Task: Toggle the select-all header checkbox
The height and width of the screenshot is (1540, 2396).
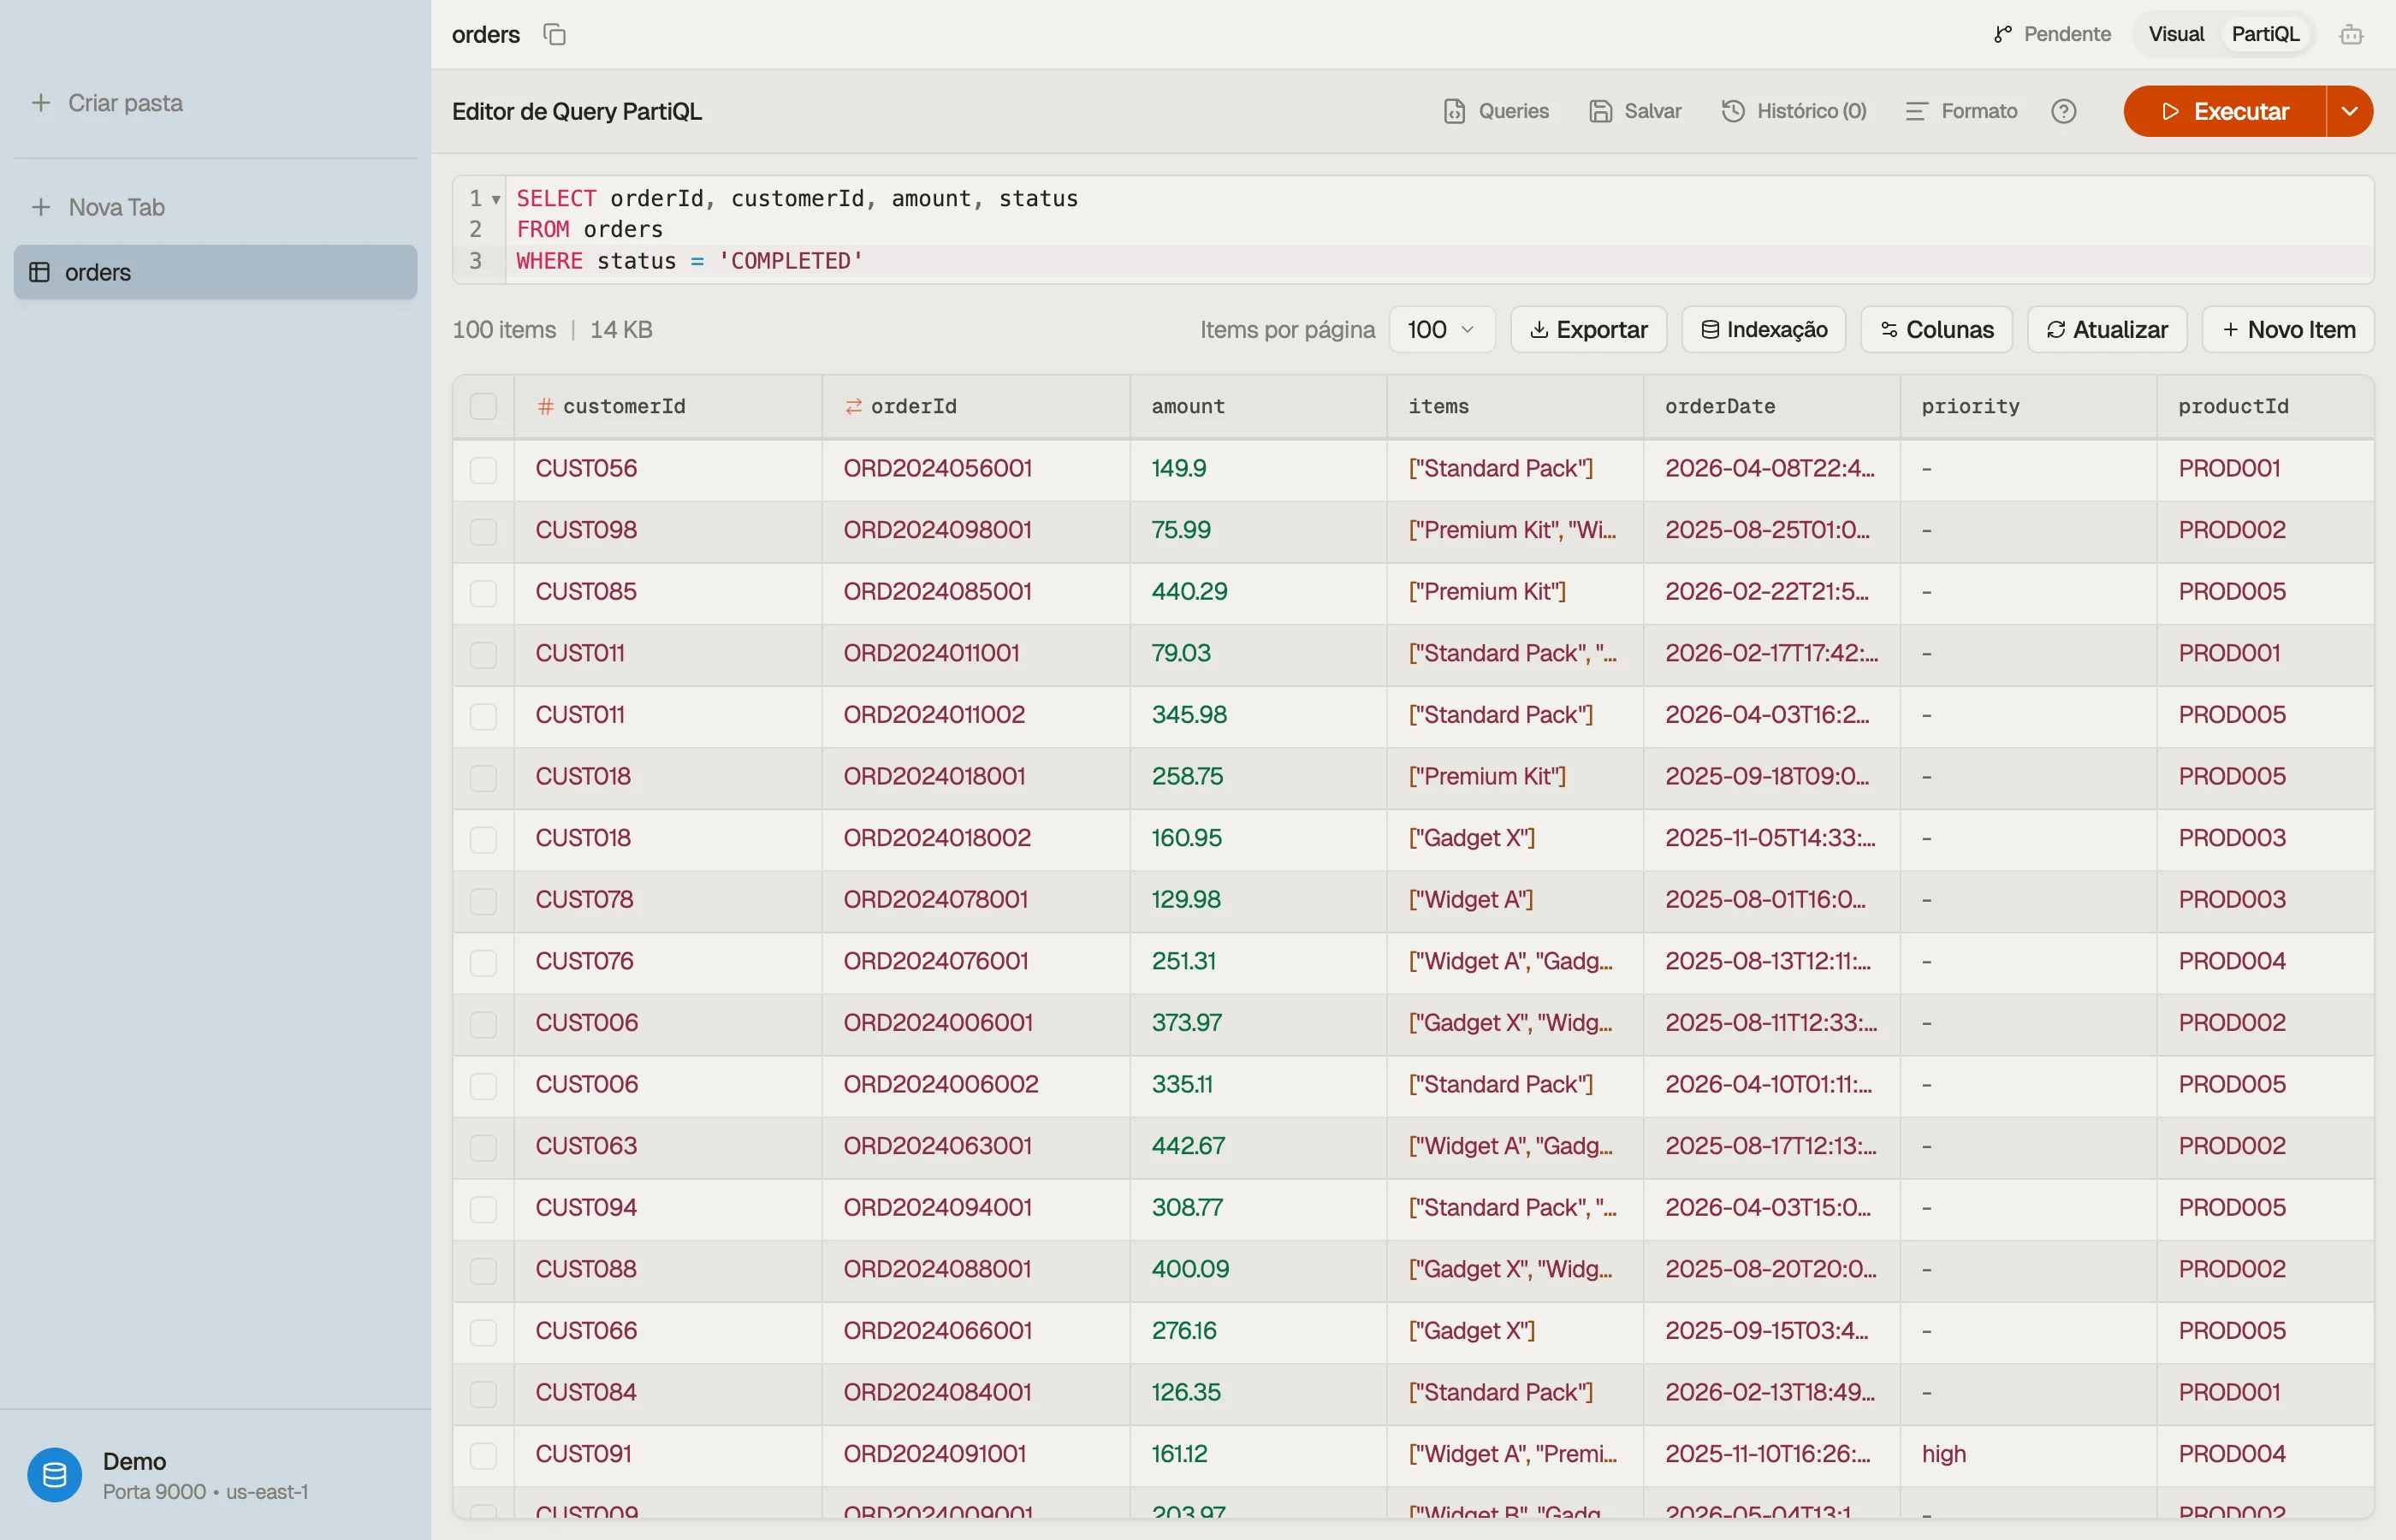Action: [483, 406]
